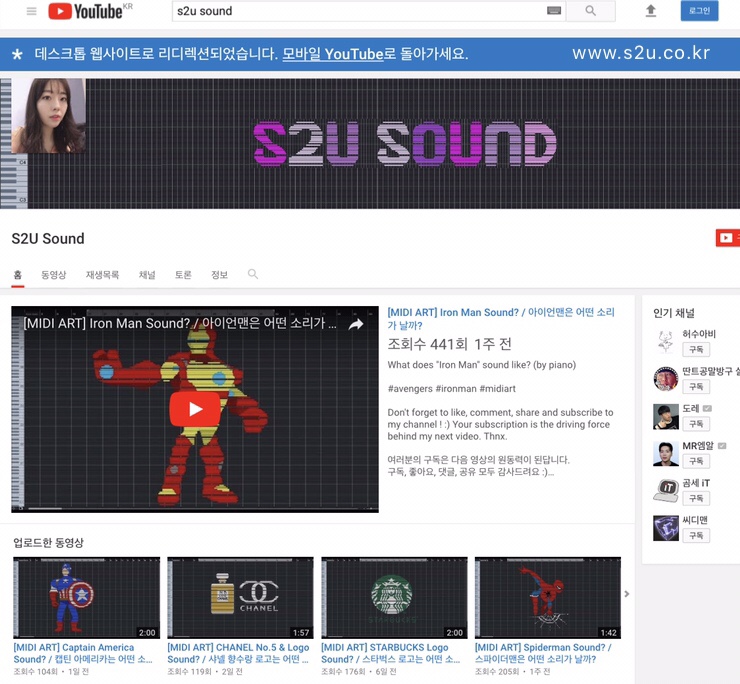Image resolution: width=740 pixels, height=684 pixels.
Task: Open the 정보 tab
Action: point(219,275)
